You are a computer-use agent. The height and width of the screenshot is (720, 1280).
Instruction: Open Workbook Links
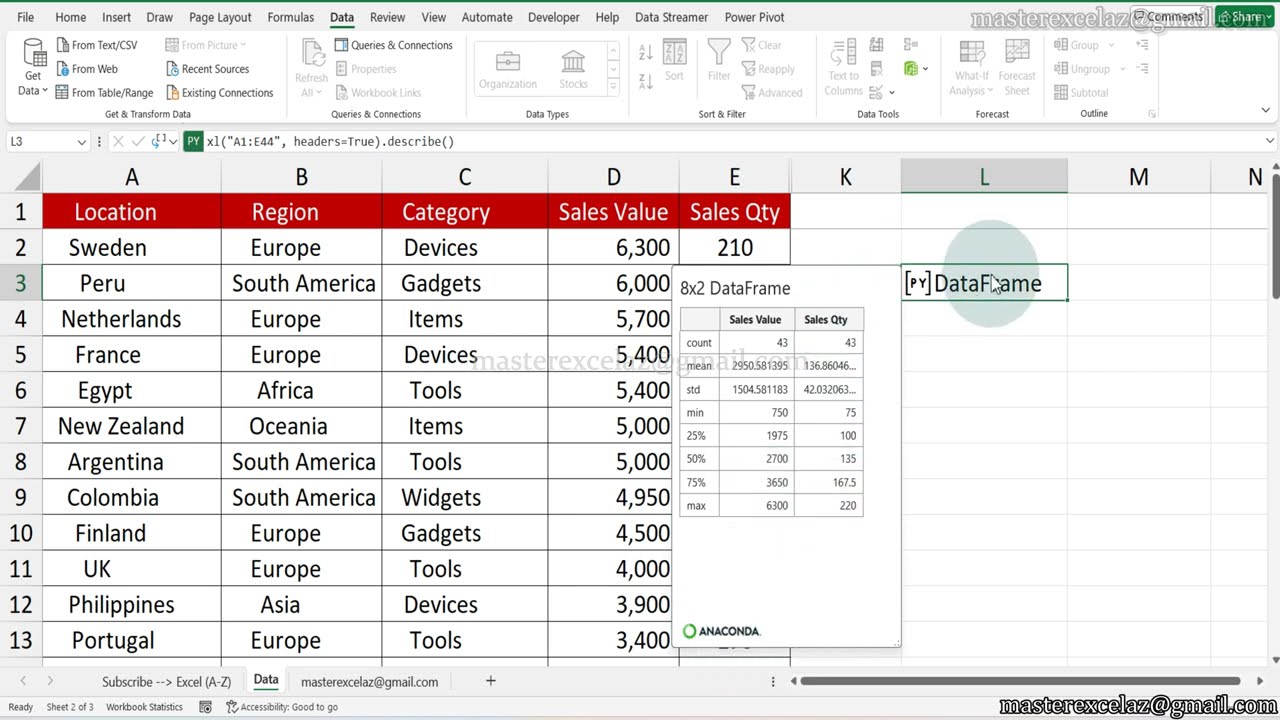pos(377,93)
